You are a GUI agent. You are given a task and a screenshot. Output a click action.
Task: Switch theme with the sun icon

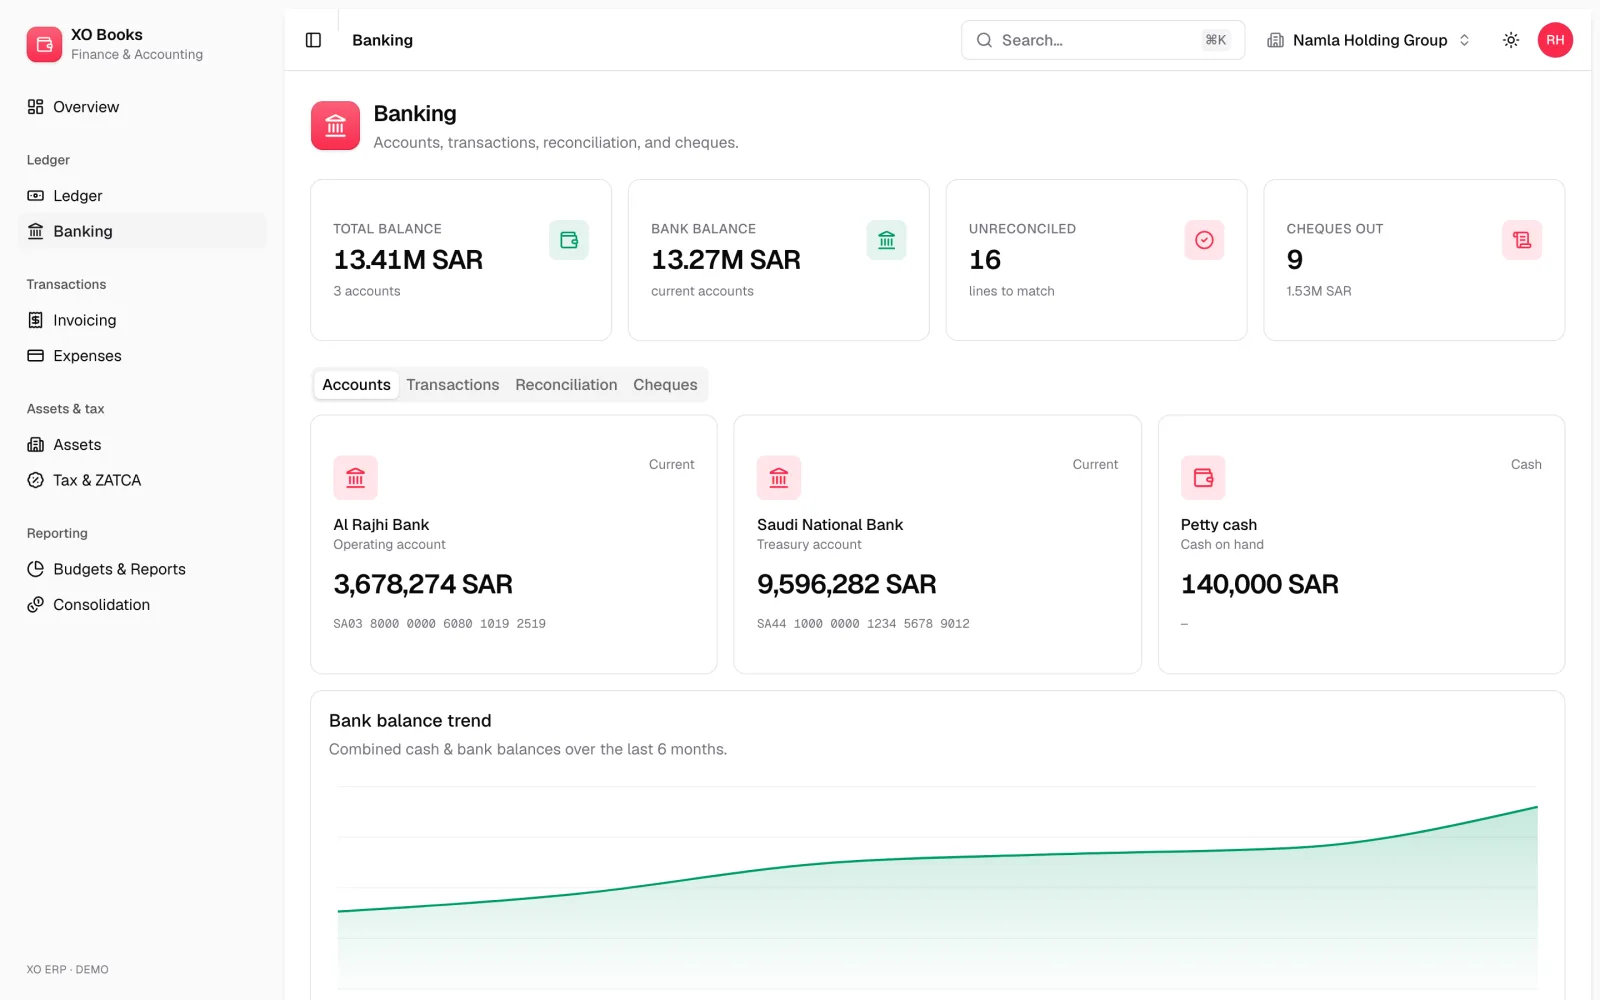pos(1511,40)
